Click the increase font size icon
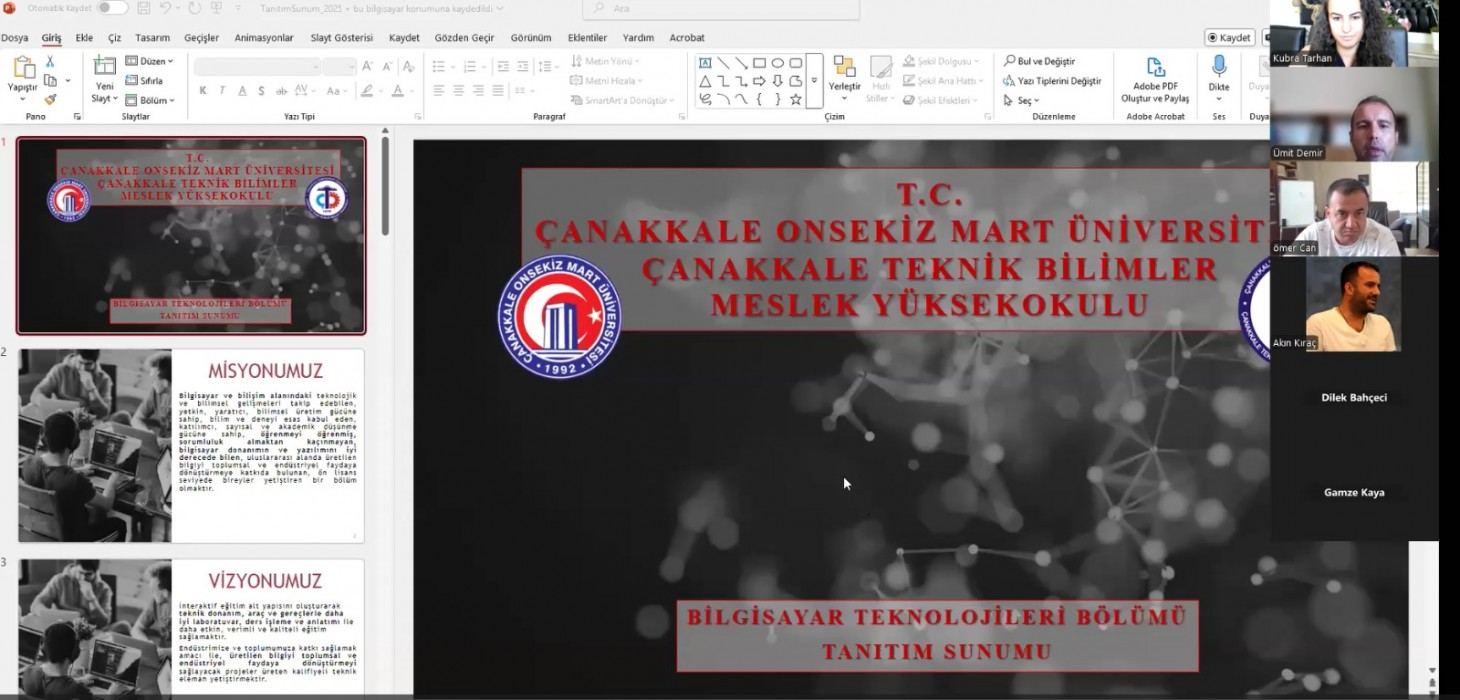1460x700 pixels. 367,66
